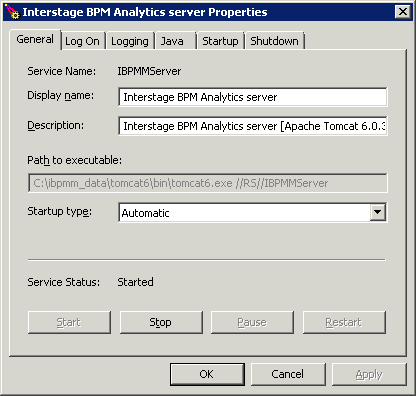
Task: Click into the Display name field
Action: pos(253,97)
